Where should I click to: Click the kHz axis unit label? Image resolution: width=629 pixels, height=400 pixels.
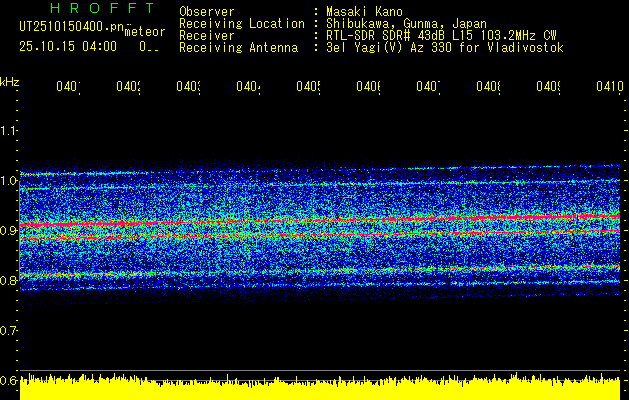[10, 81]
